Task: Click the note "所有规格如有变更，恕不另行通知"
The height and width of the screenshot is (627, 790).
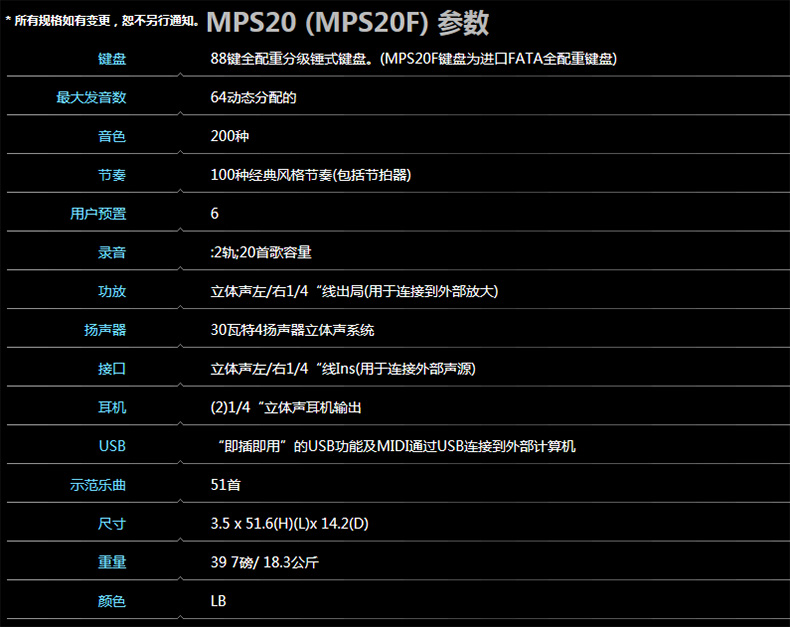Action: pyautogui.click(x=105, y=21)
